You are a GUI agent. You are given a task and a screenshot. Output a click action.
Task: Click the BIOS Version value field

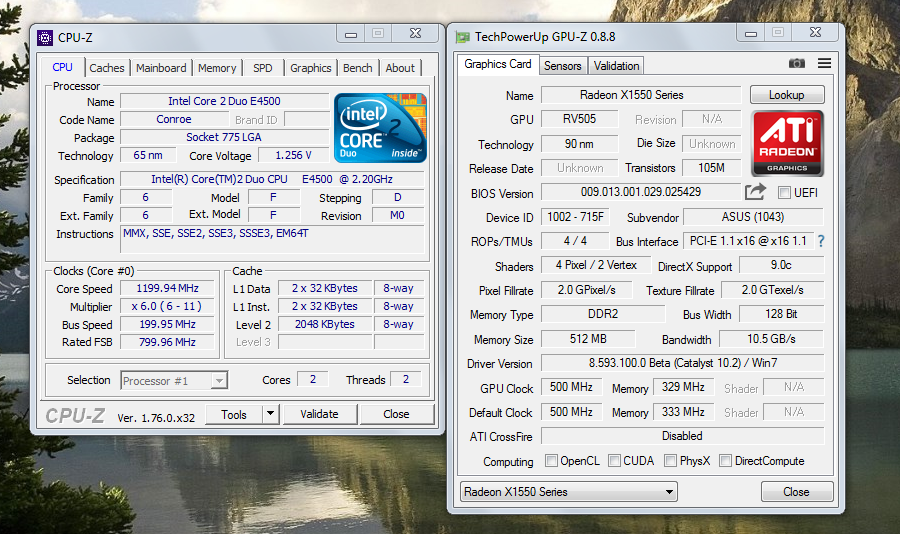640,192
